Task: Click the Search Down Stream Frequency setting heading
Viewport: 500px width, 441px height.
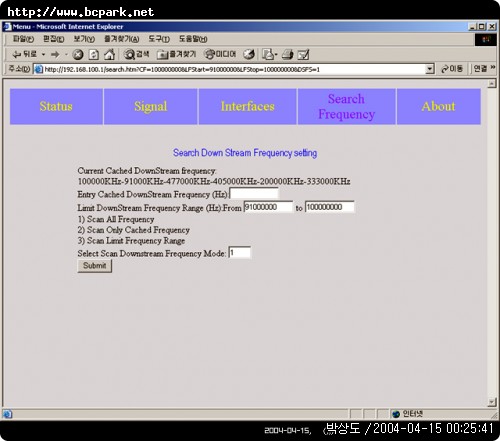Action: 245,153
